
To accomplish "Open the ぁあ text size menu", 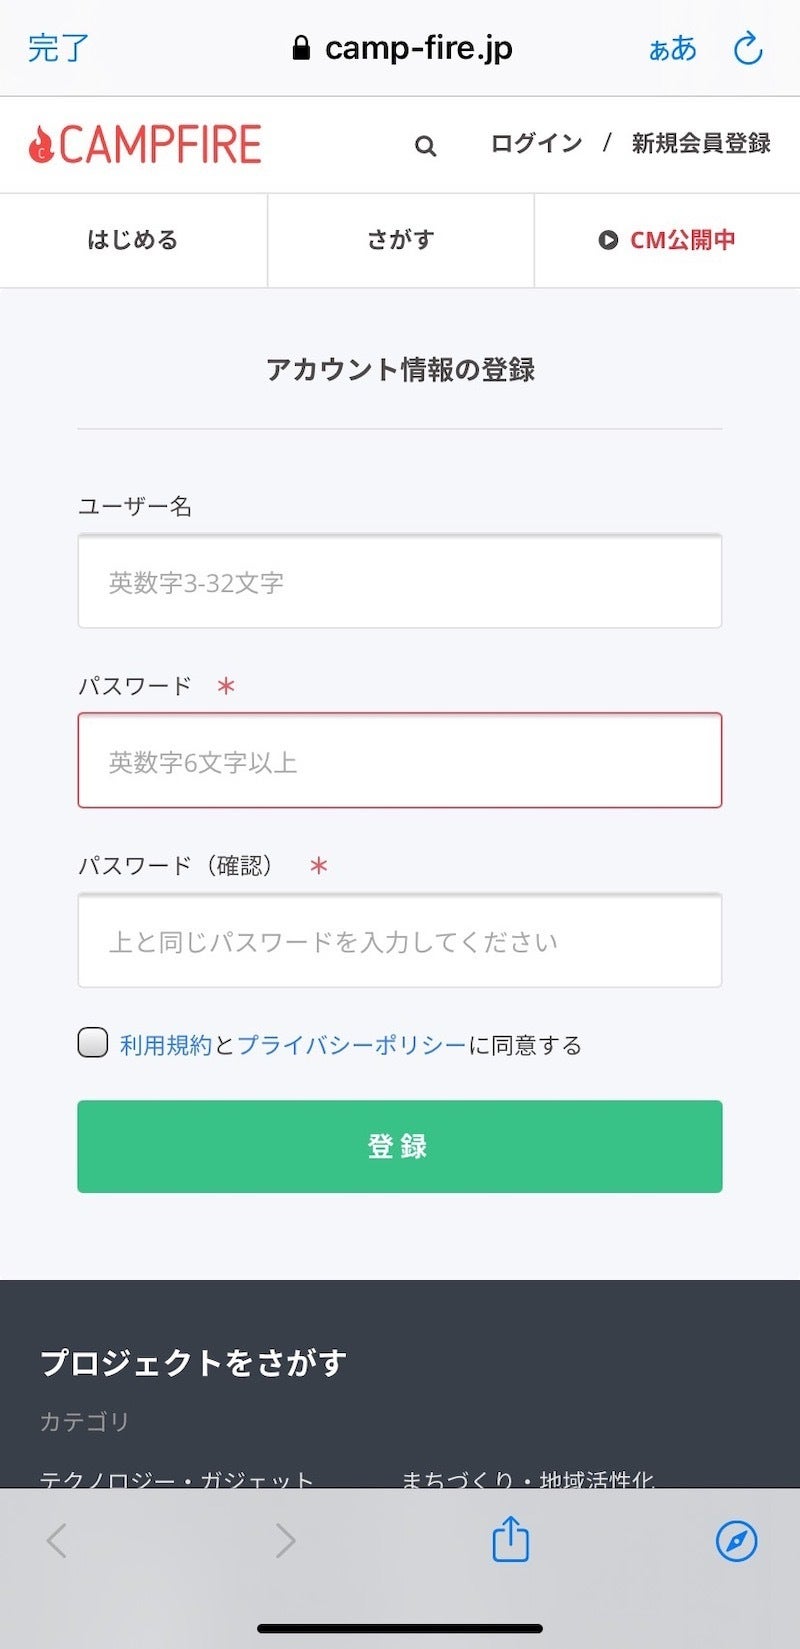I will click(672, 48).
